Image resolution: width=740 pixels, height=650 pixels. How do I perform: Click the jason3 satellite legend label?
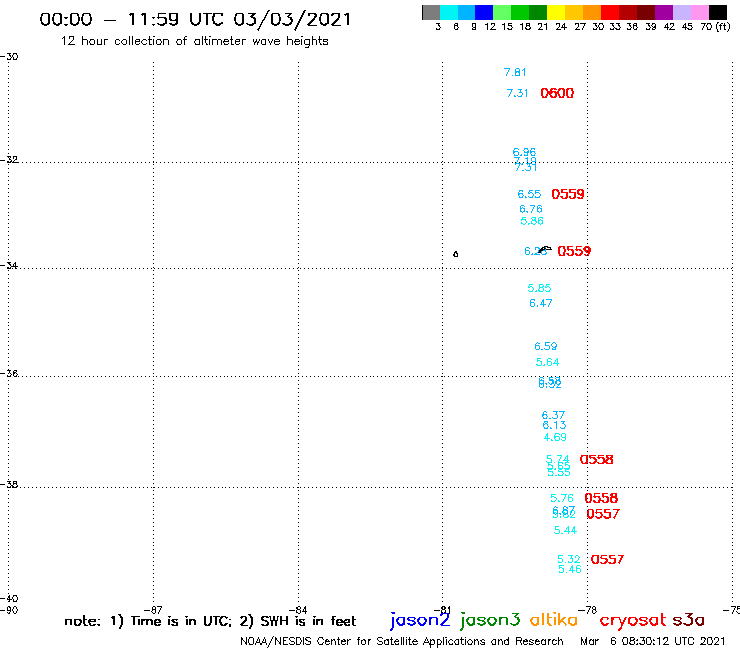[490, 620]
